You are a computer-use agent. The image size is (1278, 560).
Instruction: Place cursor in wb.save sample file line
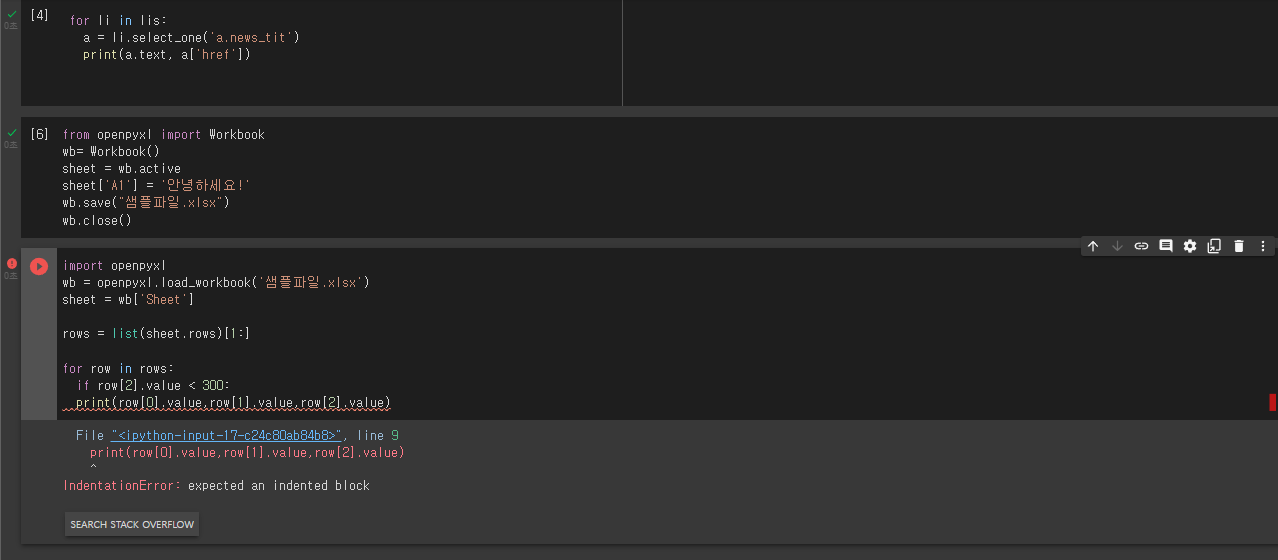pyautogui.click(x=146, y=203)
